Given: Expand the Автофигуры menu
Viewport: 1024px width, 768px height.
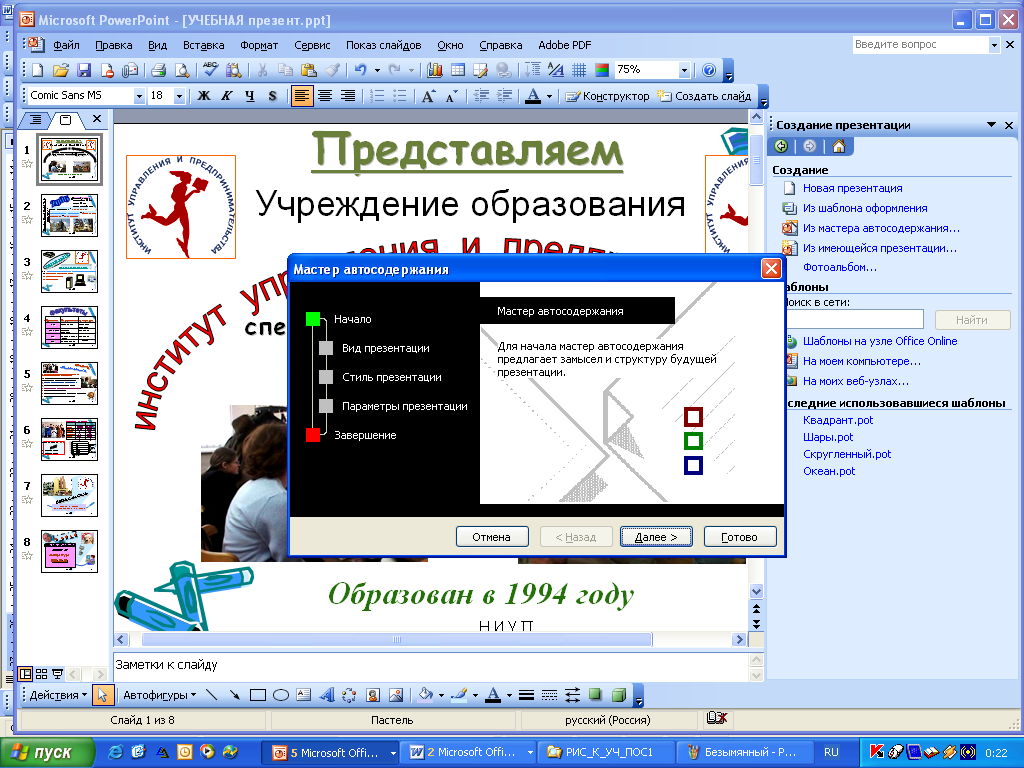Looking at the screenshot, I should pos(159,695).
